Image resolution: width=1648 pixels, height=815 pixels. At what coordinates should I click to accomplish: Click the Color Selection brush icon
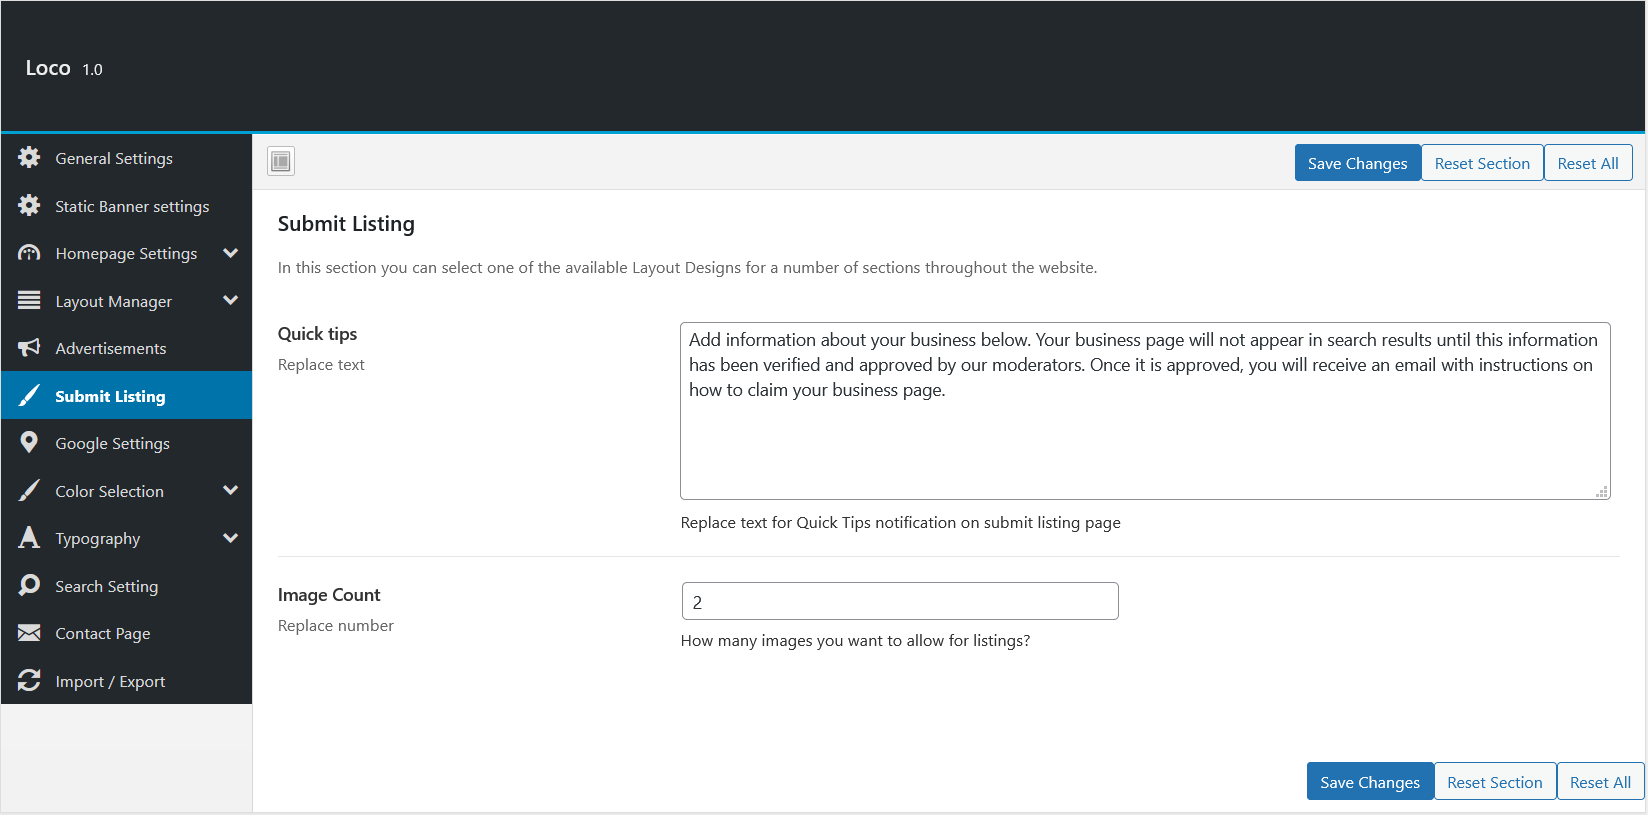[x=29, y=491]
